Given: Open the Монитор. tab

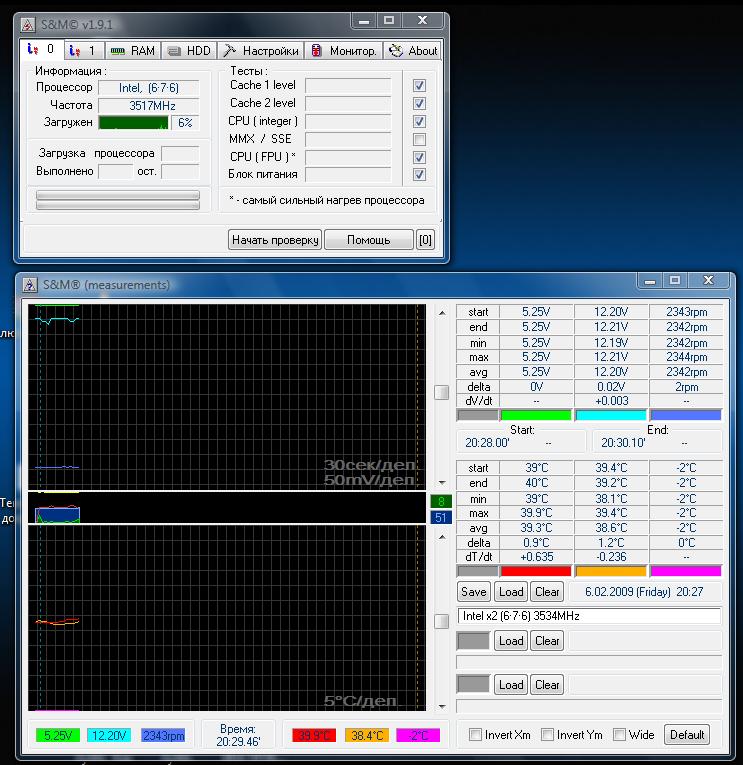Looking at the screenshot, I should pyautogui.click(x=343, y=50).
